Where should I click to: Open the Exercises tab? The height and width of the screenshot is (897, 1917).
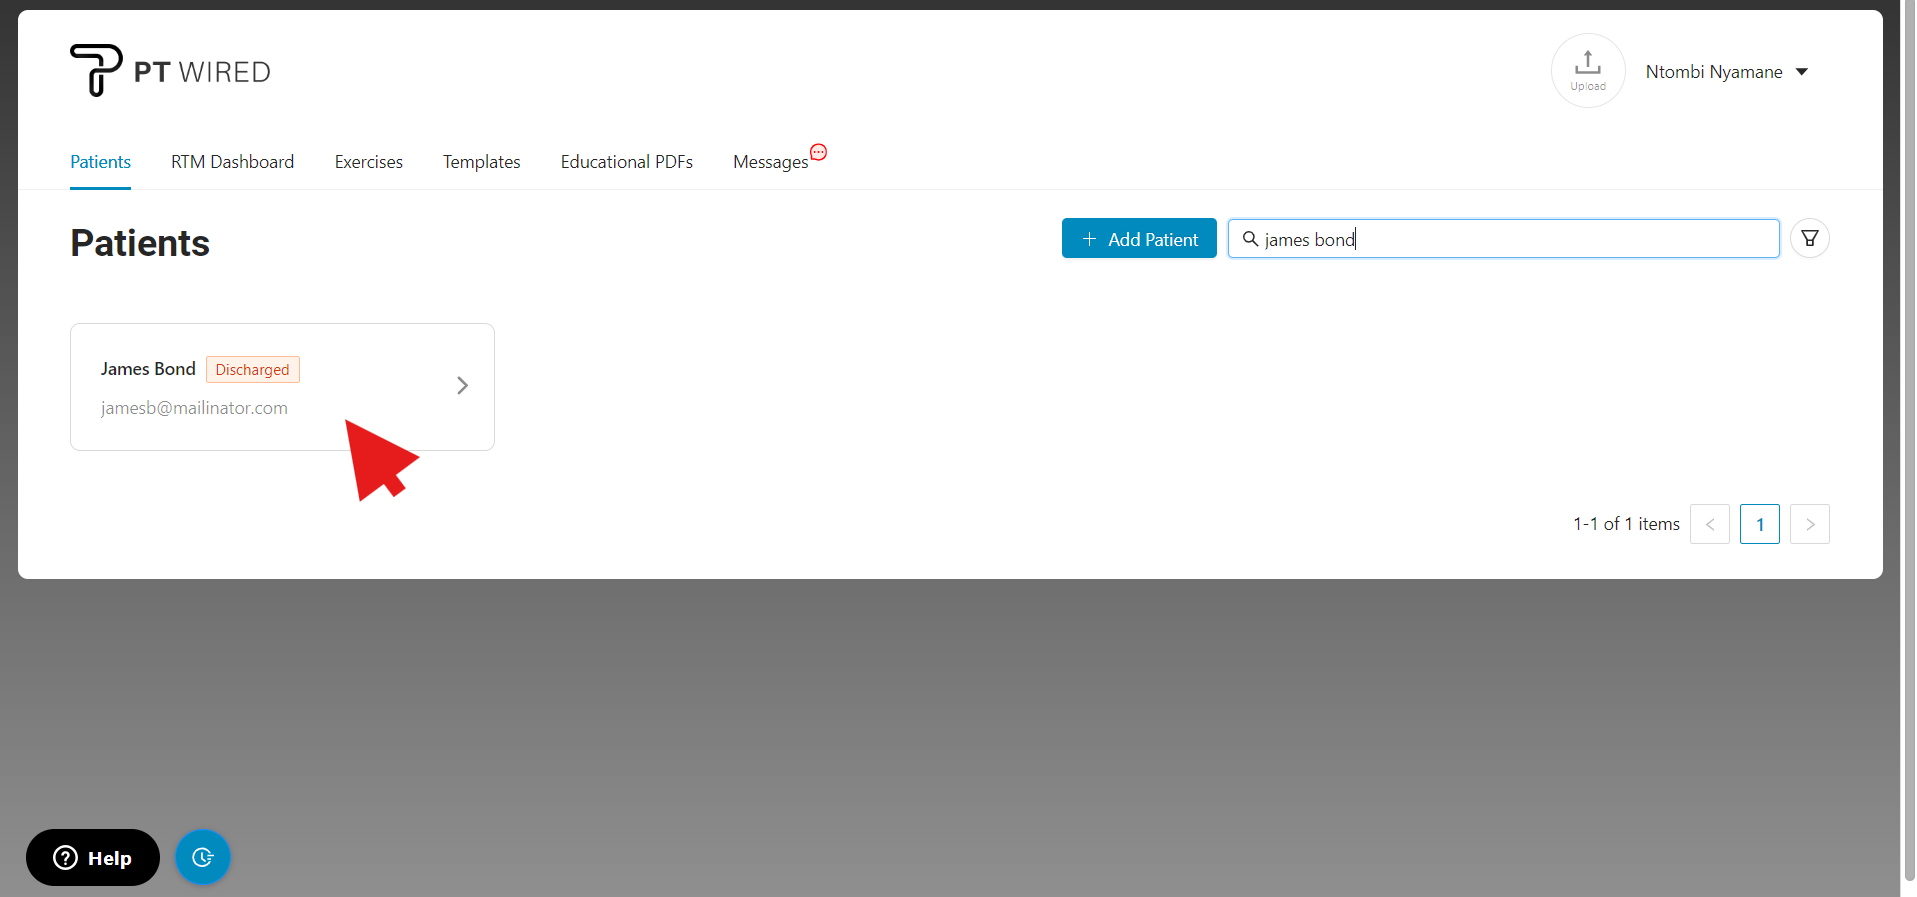[x=368, y=162]
